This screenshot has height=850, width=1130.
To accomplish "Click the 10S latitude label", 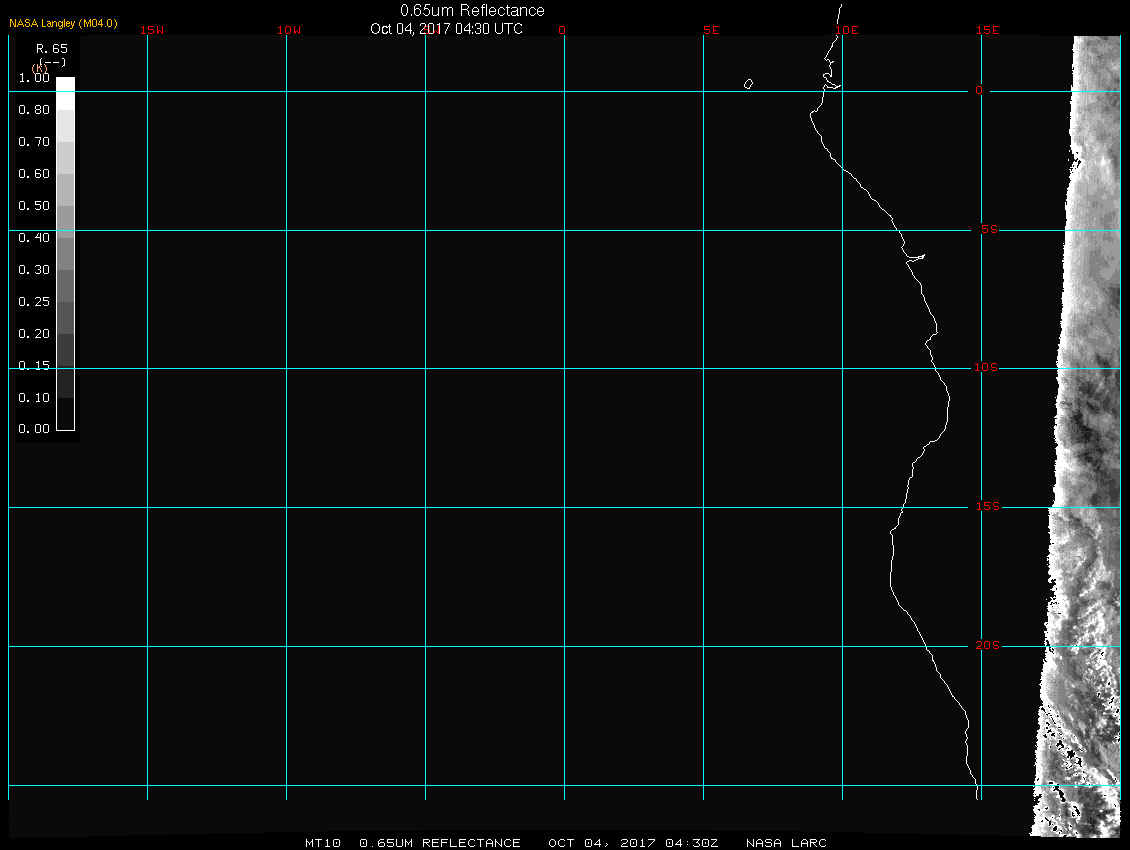I will 986,368.
